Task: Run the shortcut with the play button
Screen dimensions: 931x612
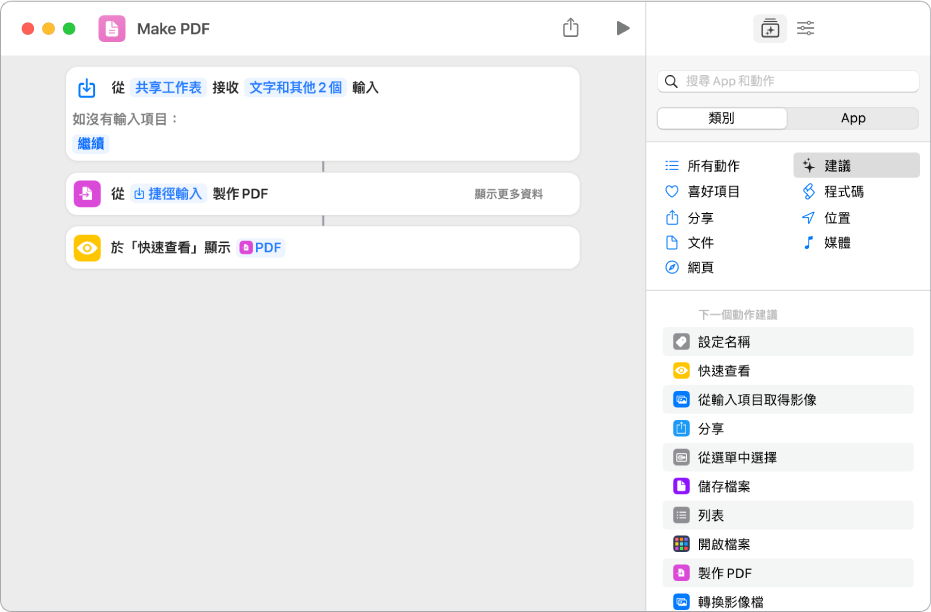Action: click(x=622, y=28)
